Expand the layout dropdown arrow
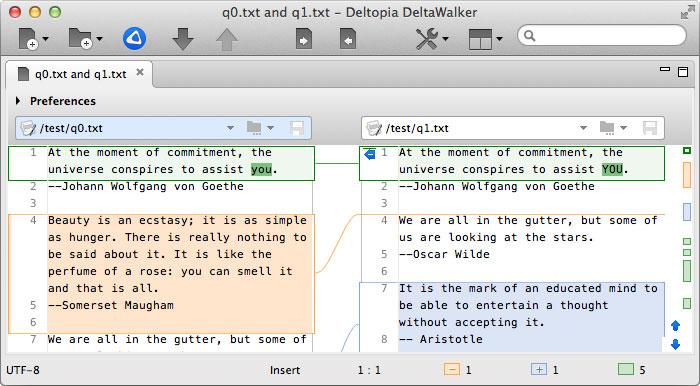The height and width of the screenshot is (386, 700). tap(500, 39)
